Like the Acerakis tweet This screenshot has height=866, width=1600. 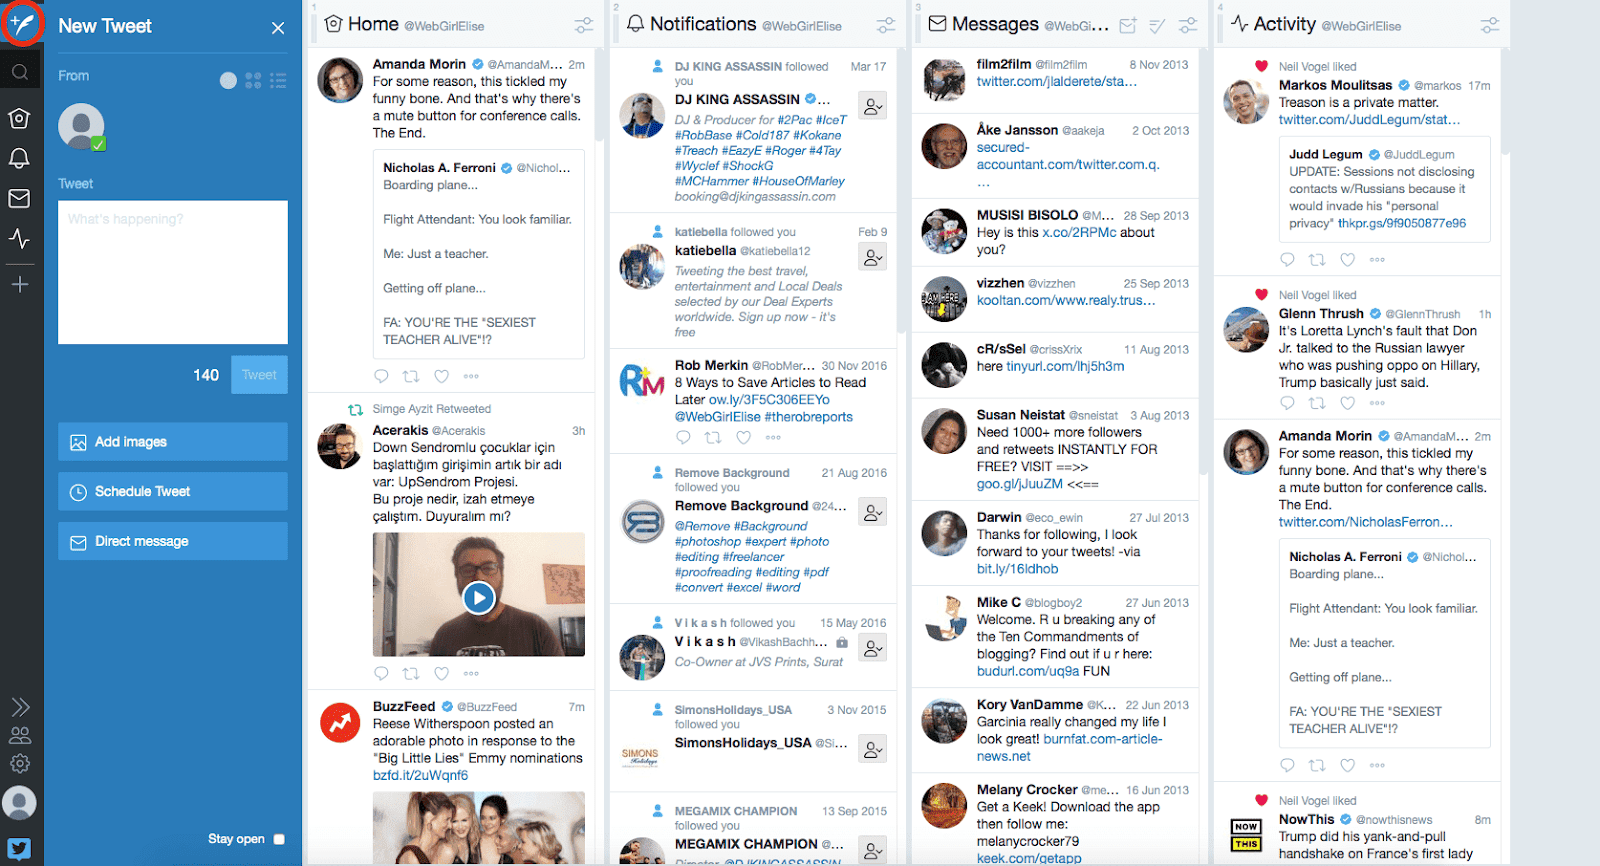click(442, 673)
